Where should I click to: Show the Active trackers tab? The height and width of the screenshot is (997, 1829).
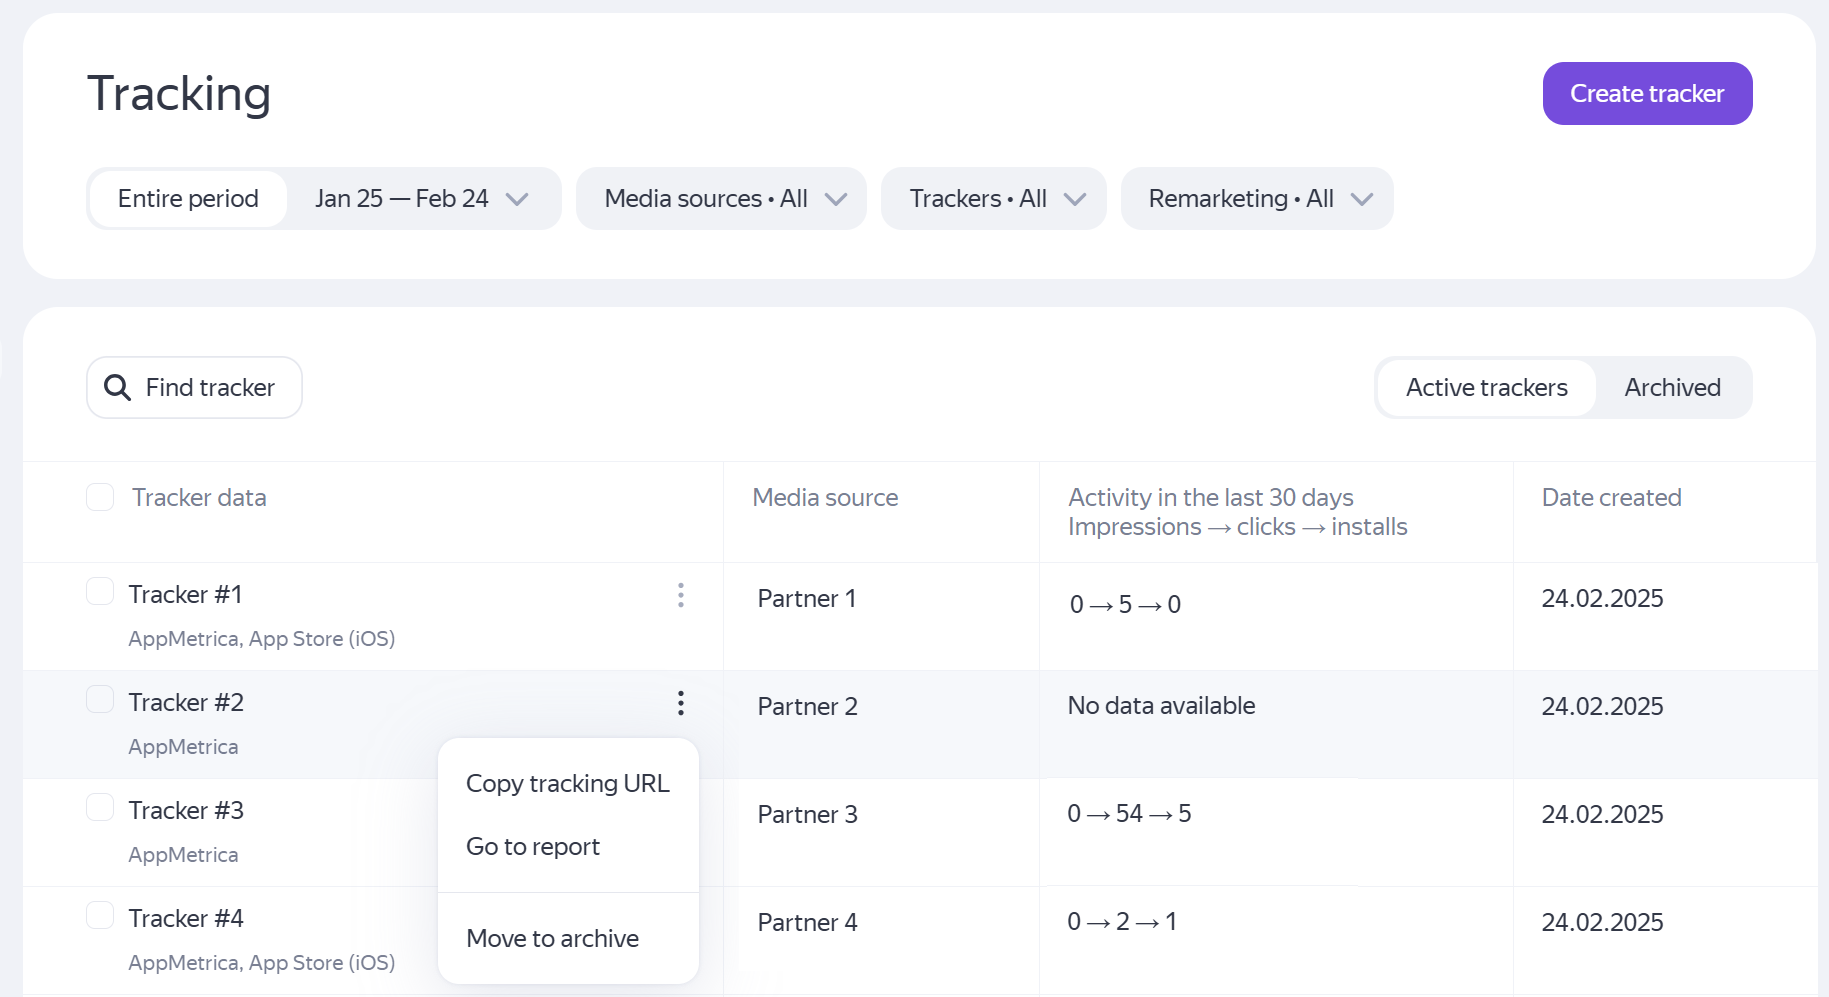pyautogui.click(x=1486, y=388)
